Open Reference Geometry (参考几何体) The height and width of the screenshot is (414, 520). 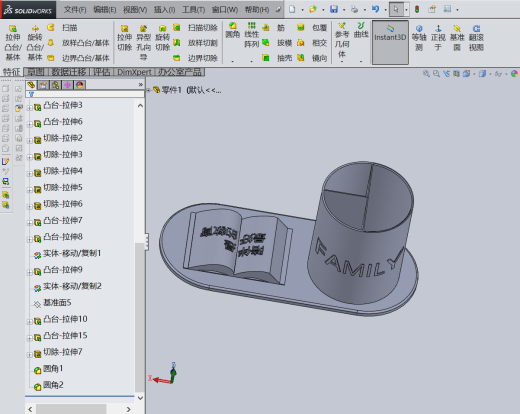342,40
